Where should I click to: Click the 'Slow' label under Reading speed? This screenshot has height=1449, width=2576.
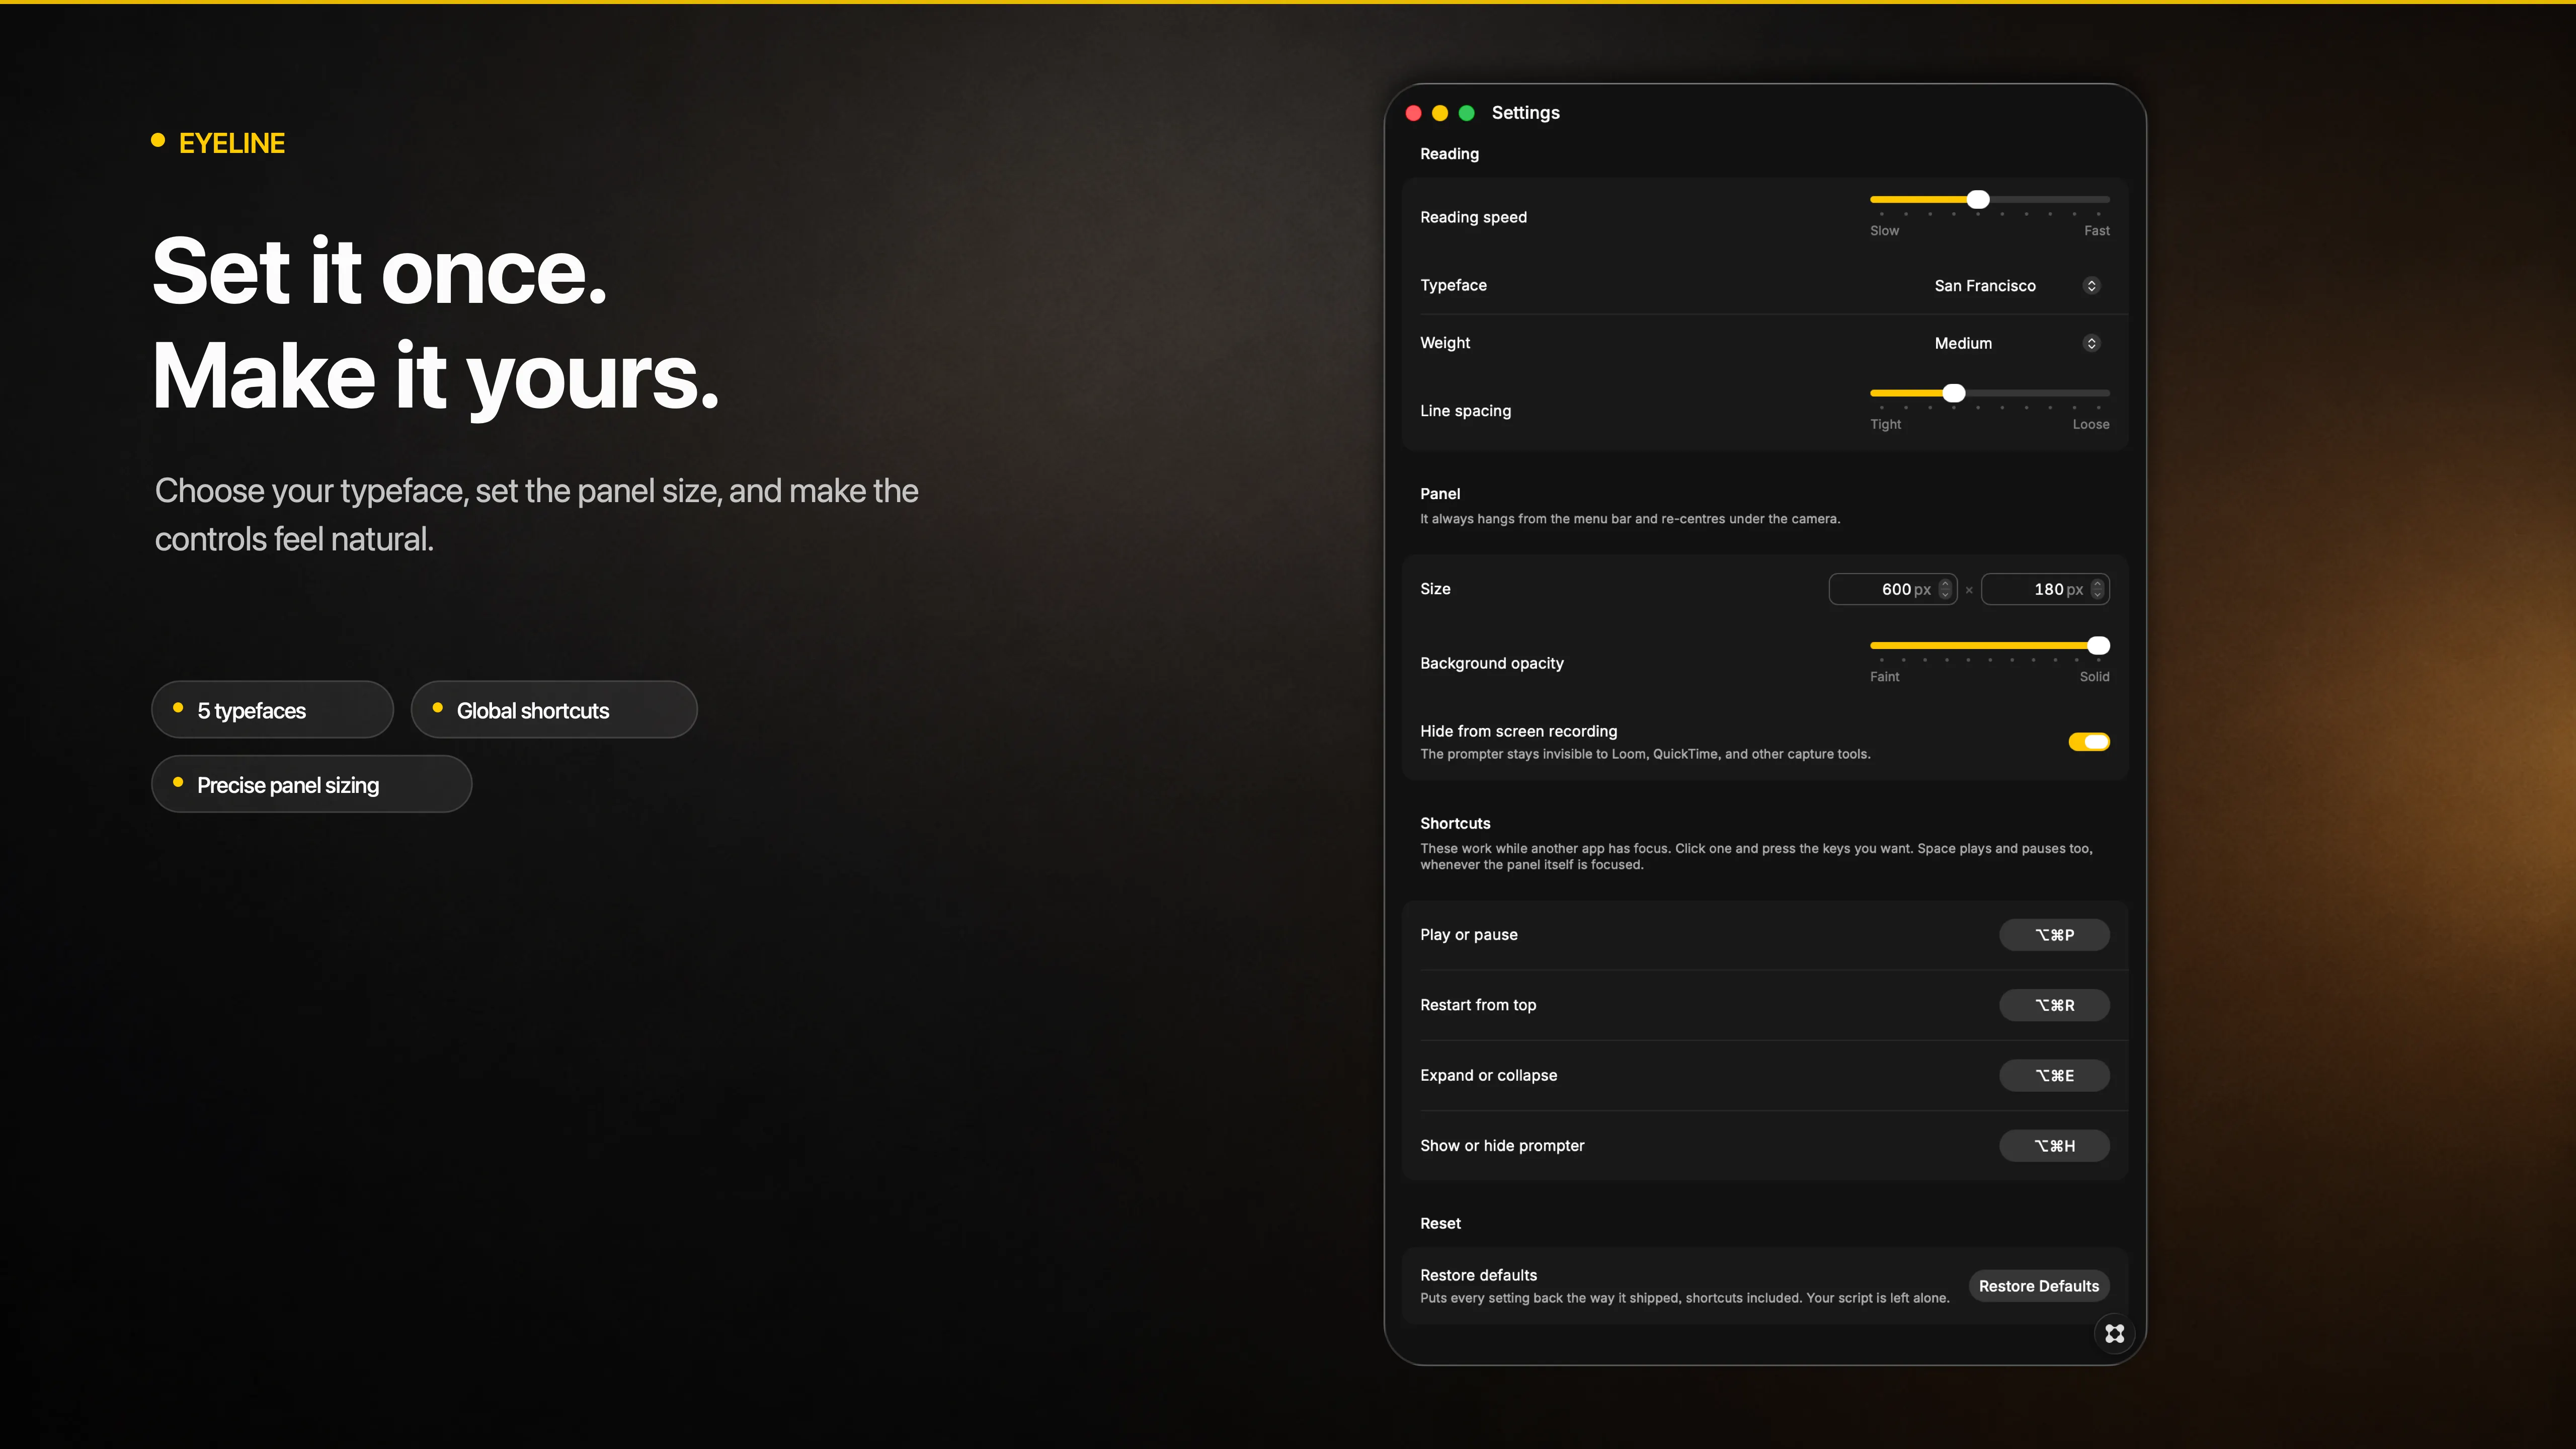[1884, 230]
